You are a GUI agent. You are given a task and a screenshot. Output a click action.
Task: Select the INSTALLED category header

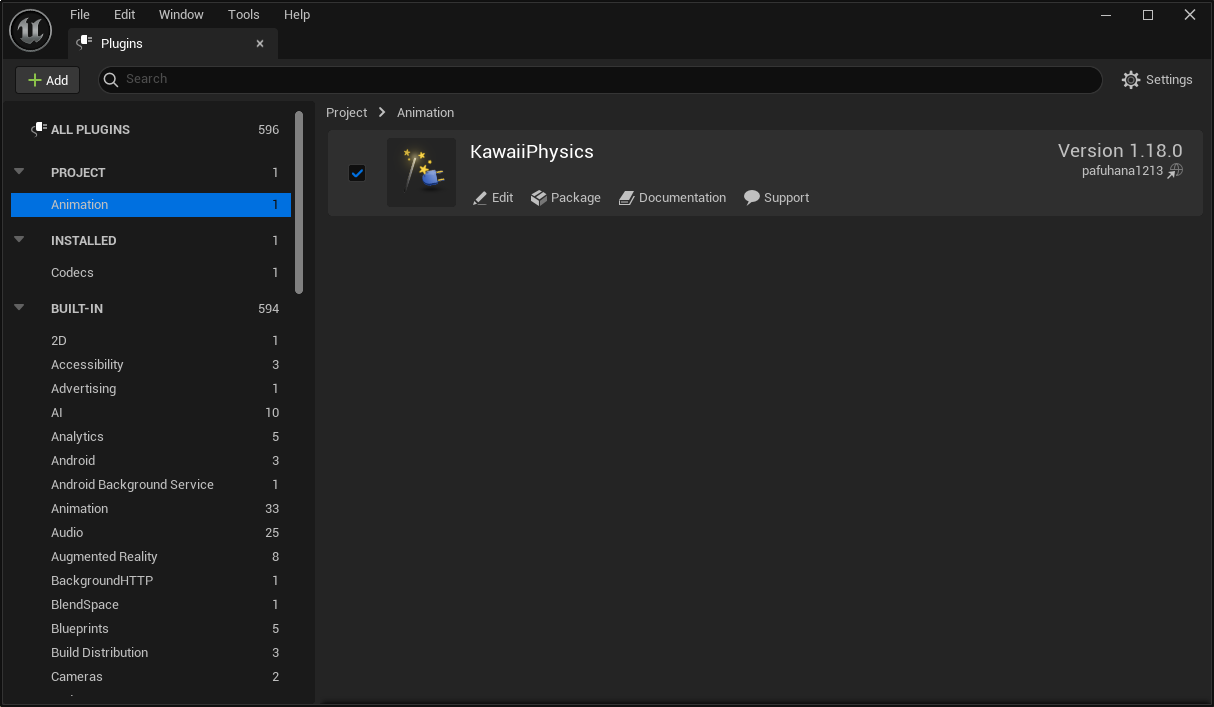click(151, 241)
